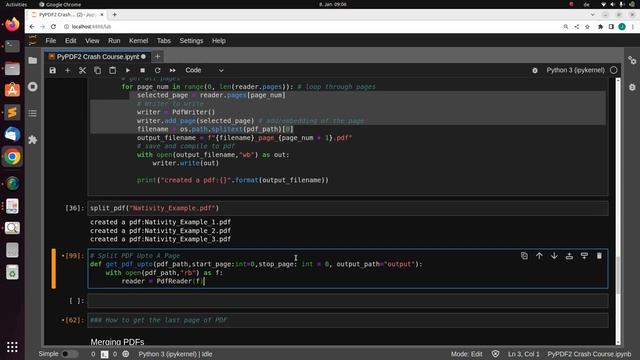Run the selected cell
Viewport: 640px width, 360px height.
[128, 70]
